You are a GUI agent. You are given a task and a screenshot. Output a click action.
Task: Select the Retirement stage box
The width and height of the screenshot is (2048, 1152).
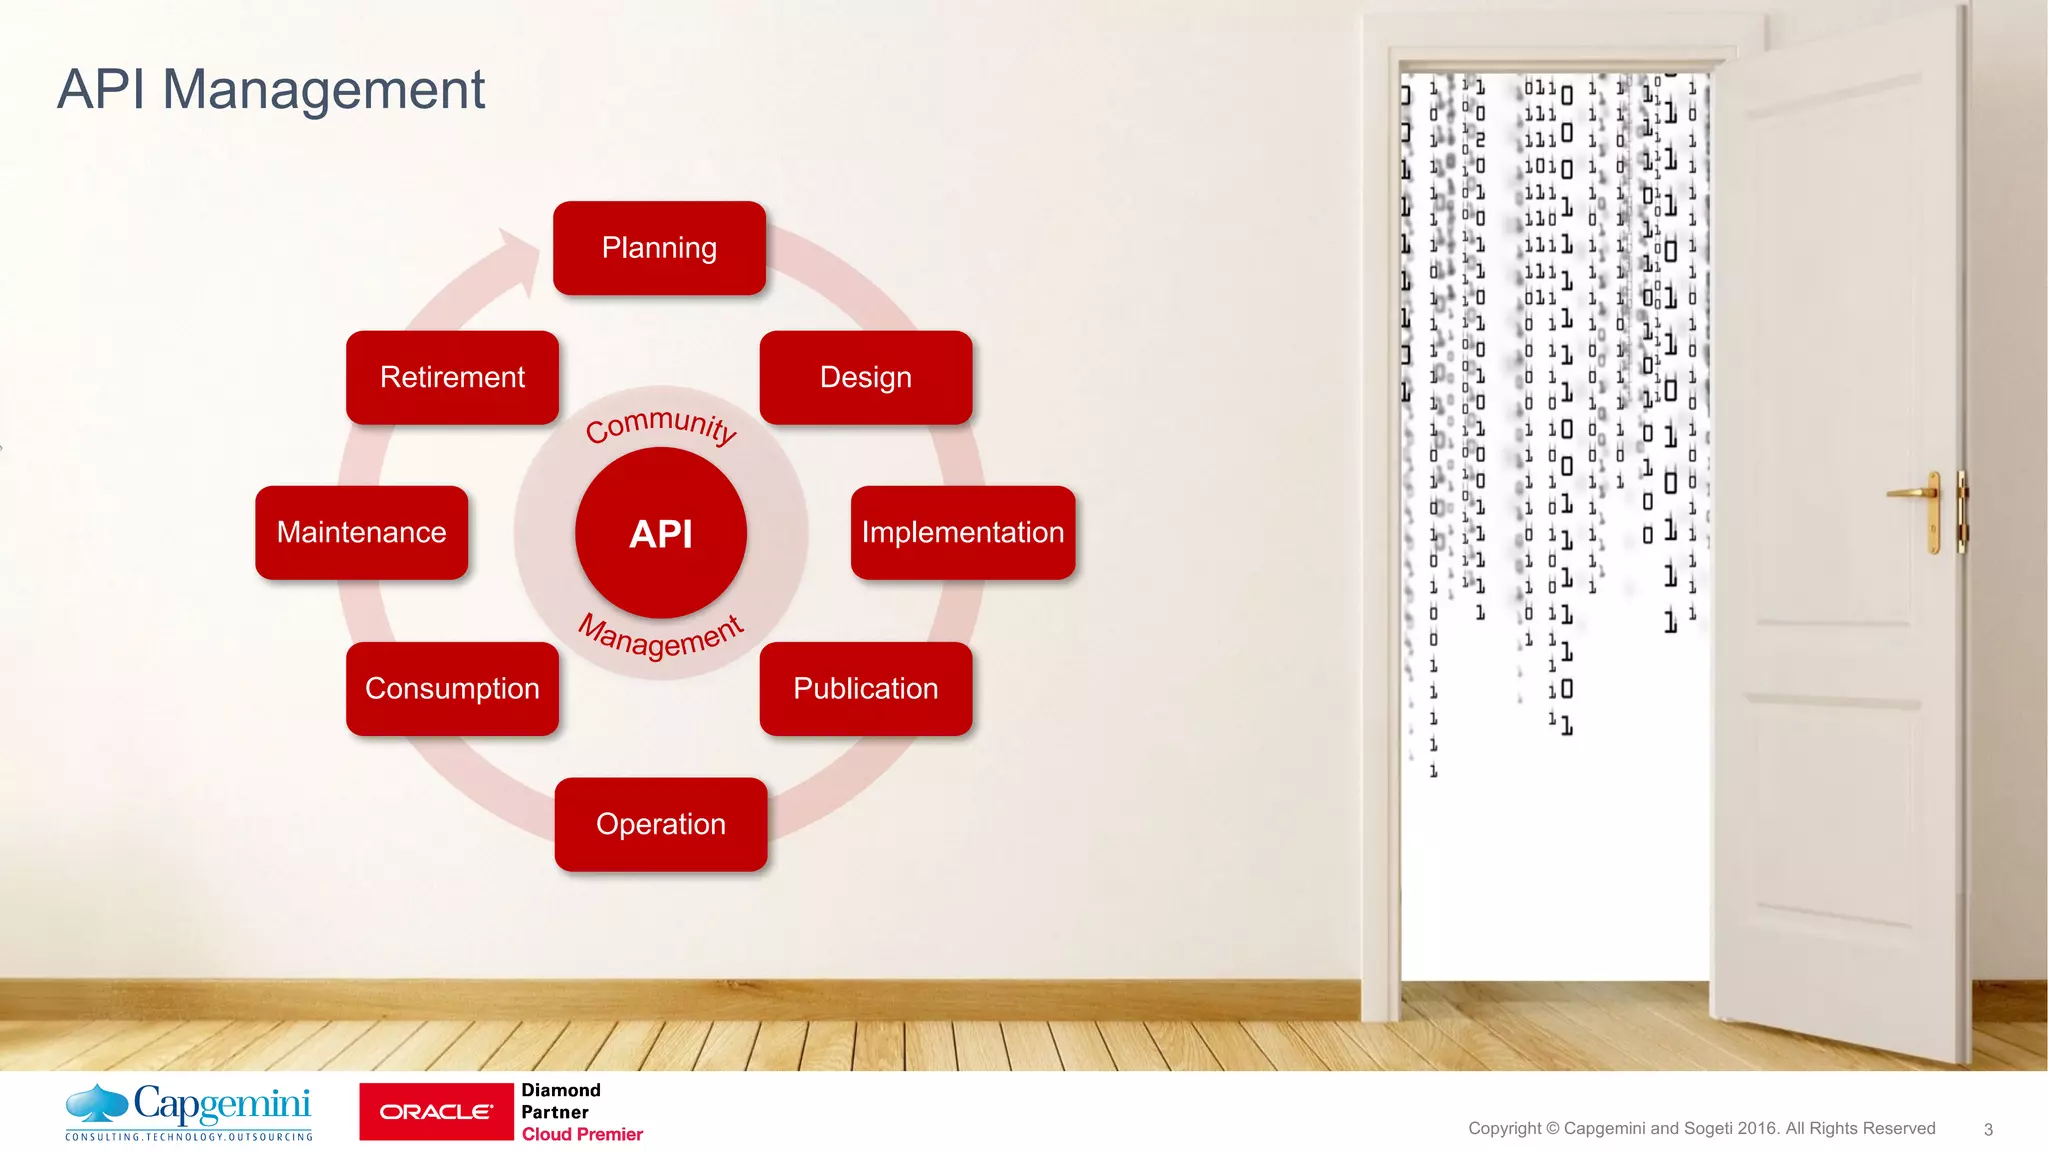[452, 377]
